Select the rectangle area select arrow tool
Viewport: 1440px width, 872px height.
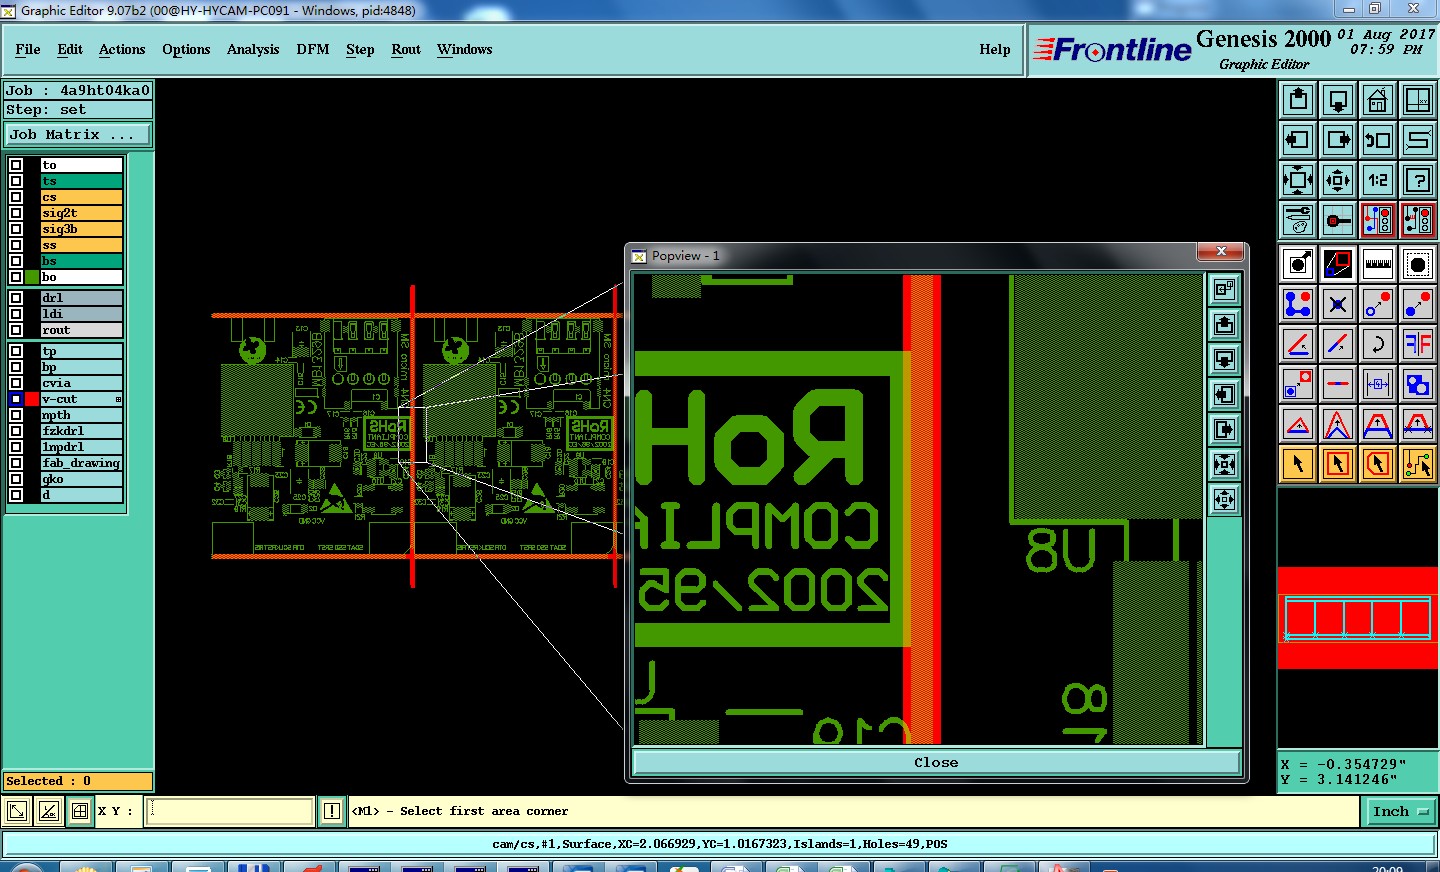(1338, 464)
